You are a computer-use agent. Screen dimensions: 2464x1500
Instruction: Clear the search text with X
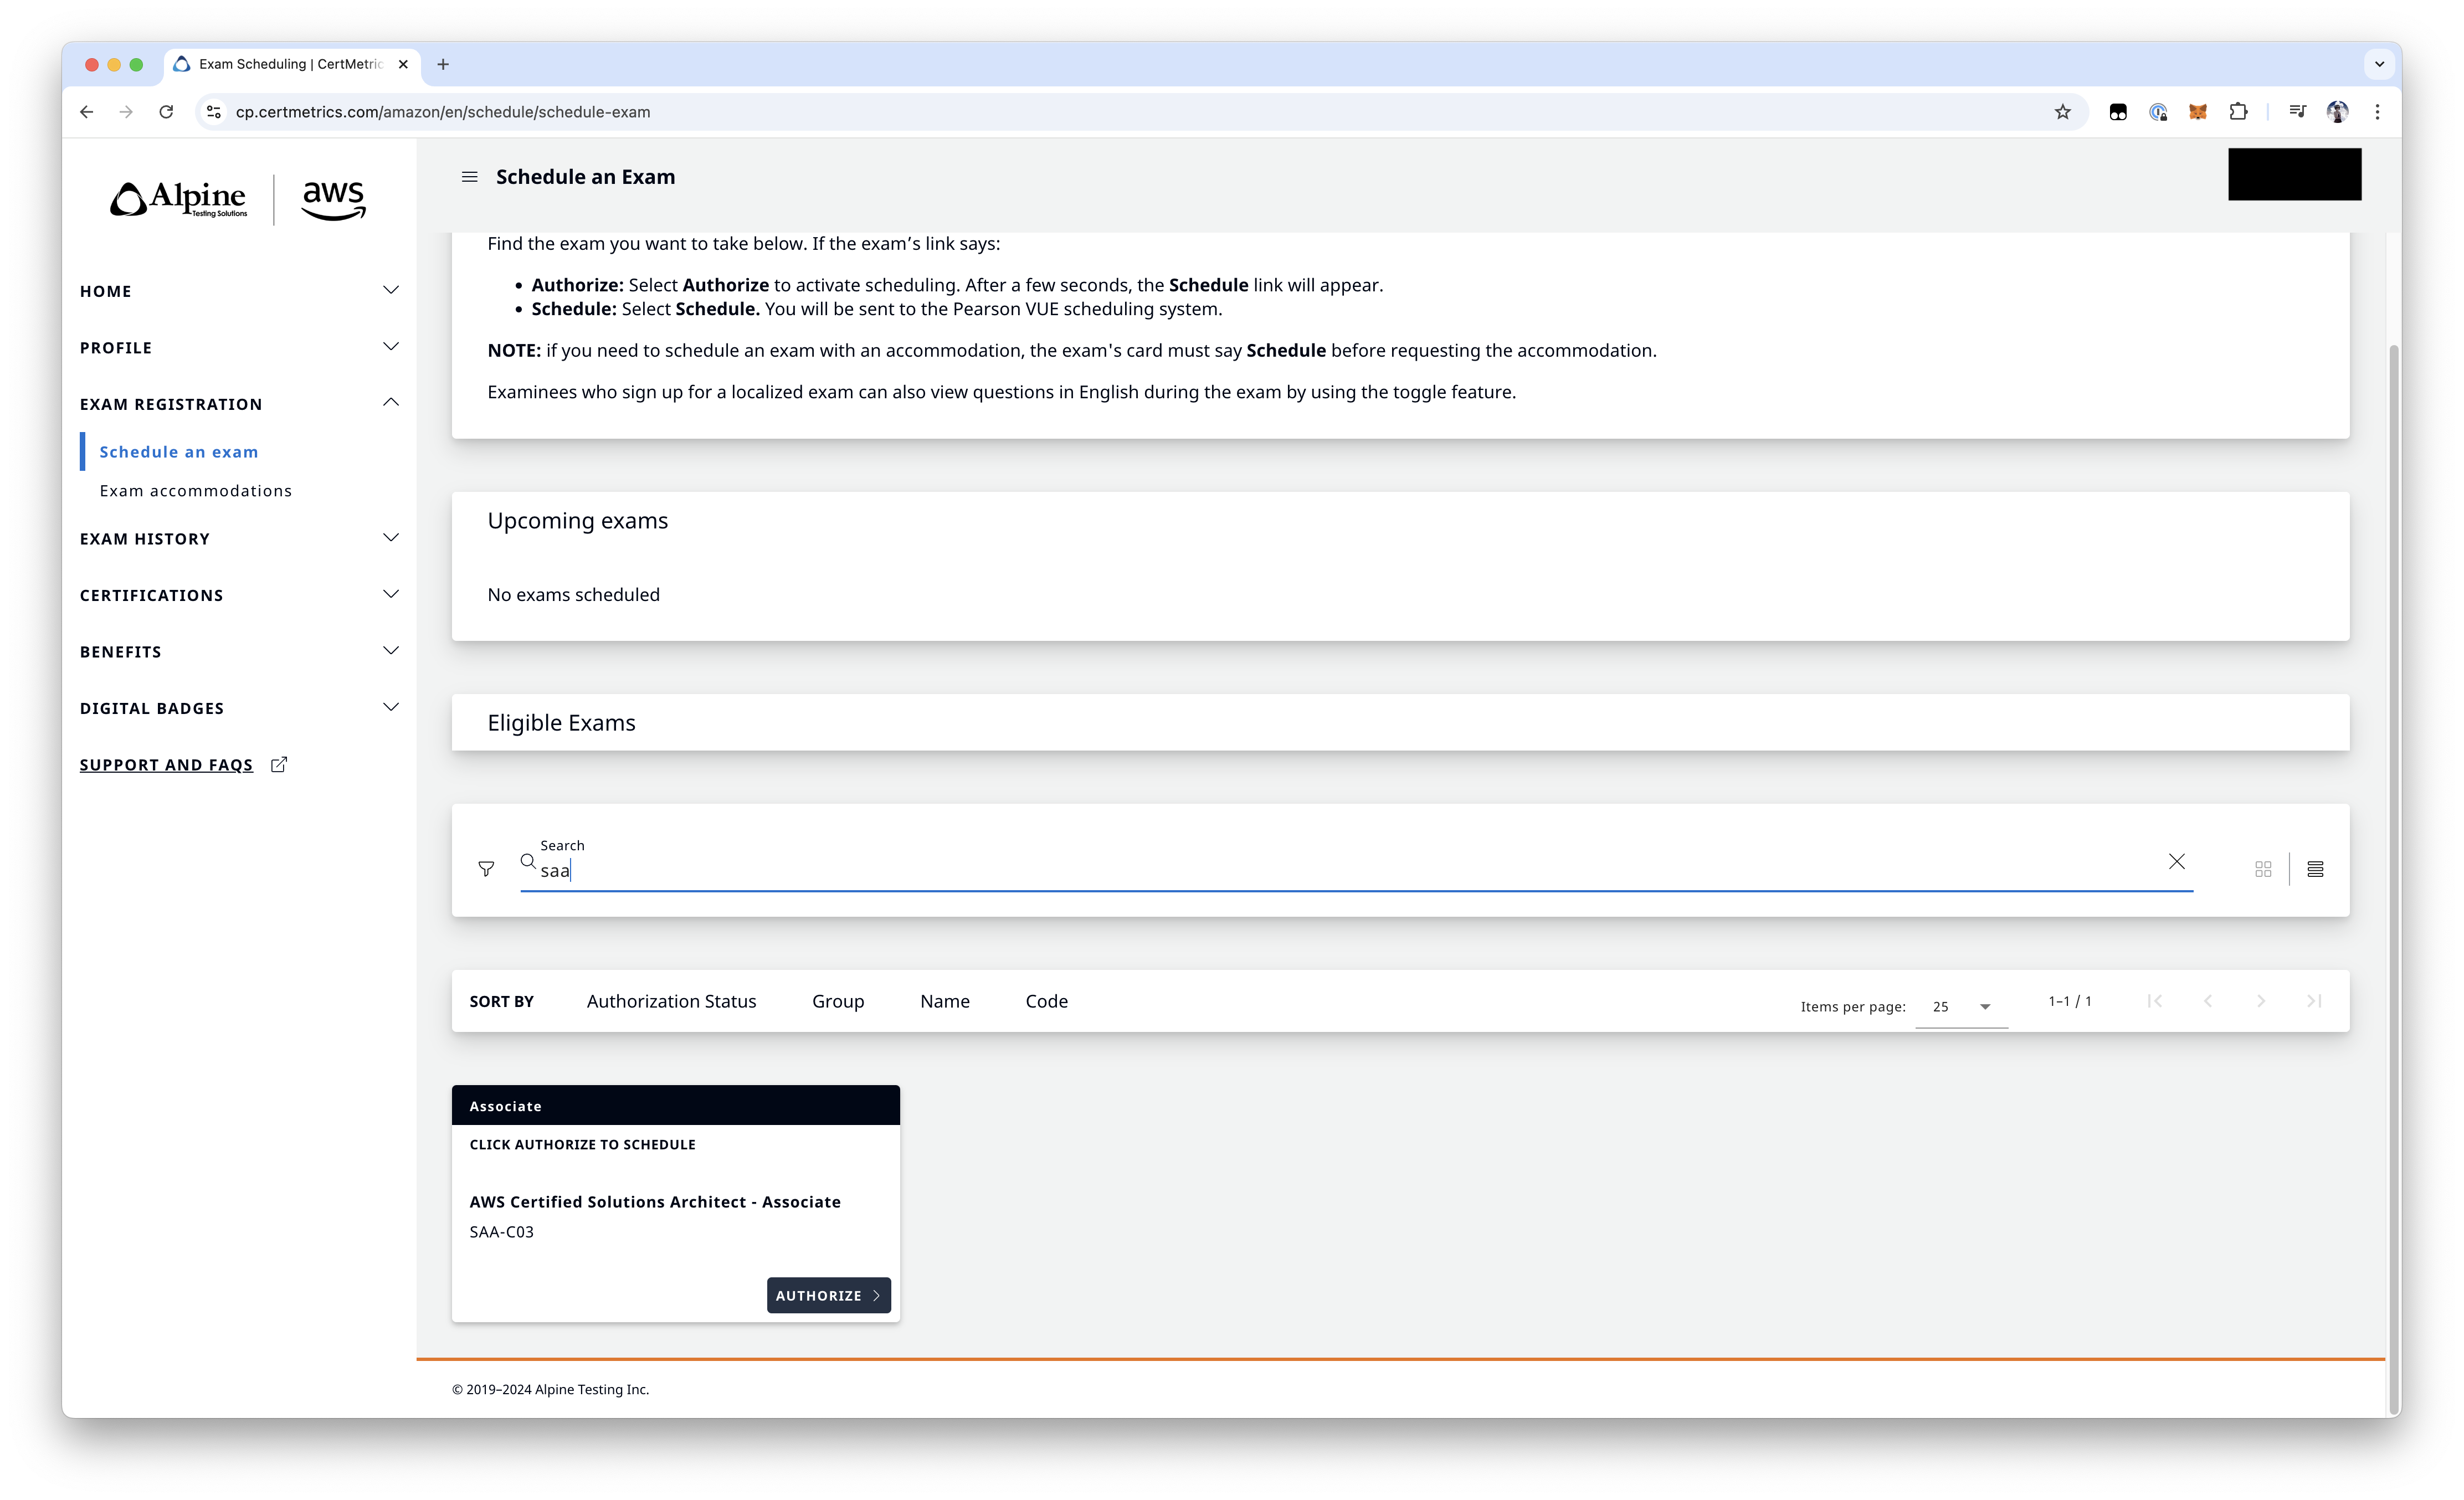2176,861
